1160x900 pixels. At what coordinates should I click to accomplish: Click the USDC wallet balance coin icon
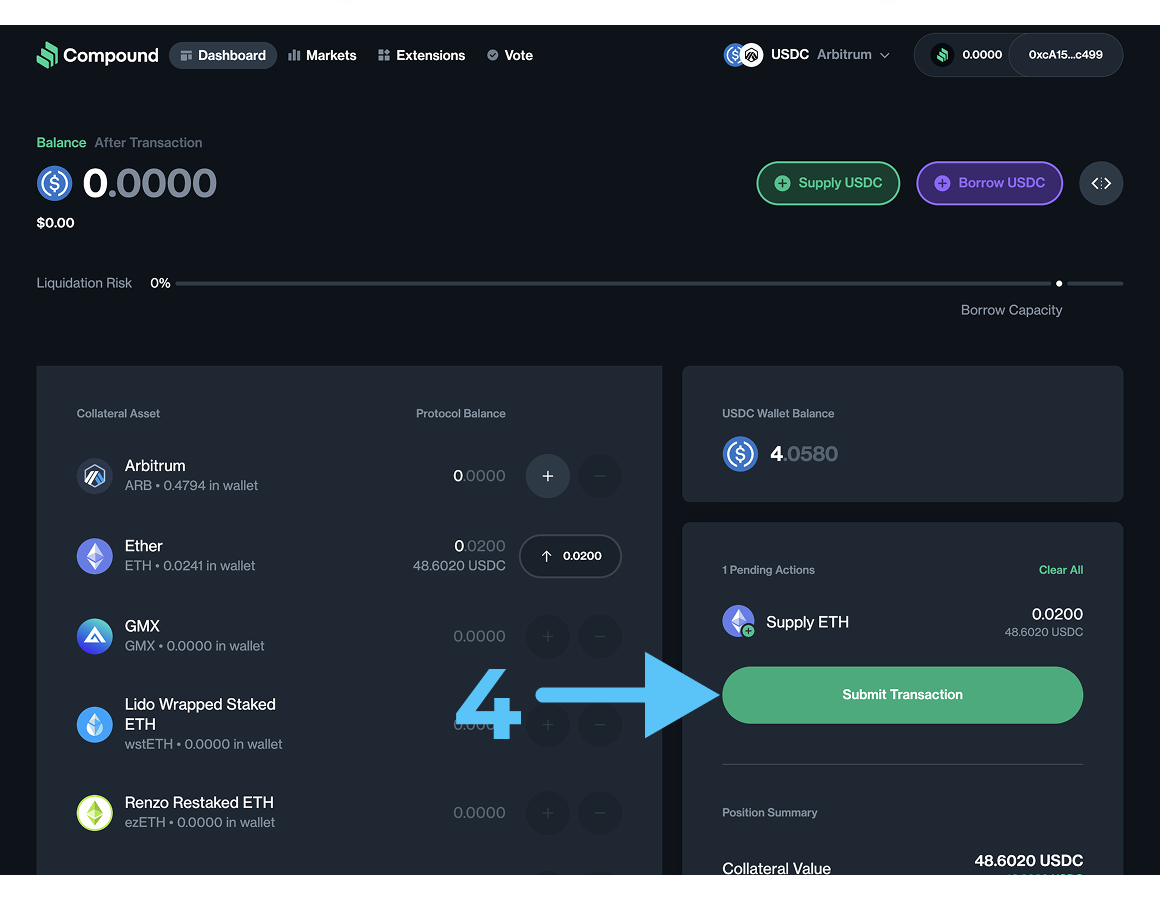click(x=740, y=454)
